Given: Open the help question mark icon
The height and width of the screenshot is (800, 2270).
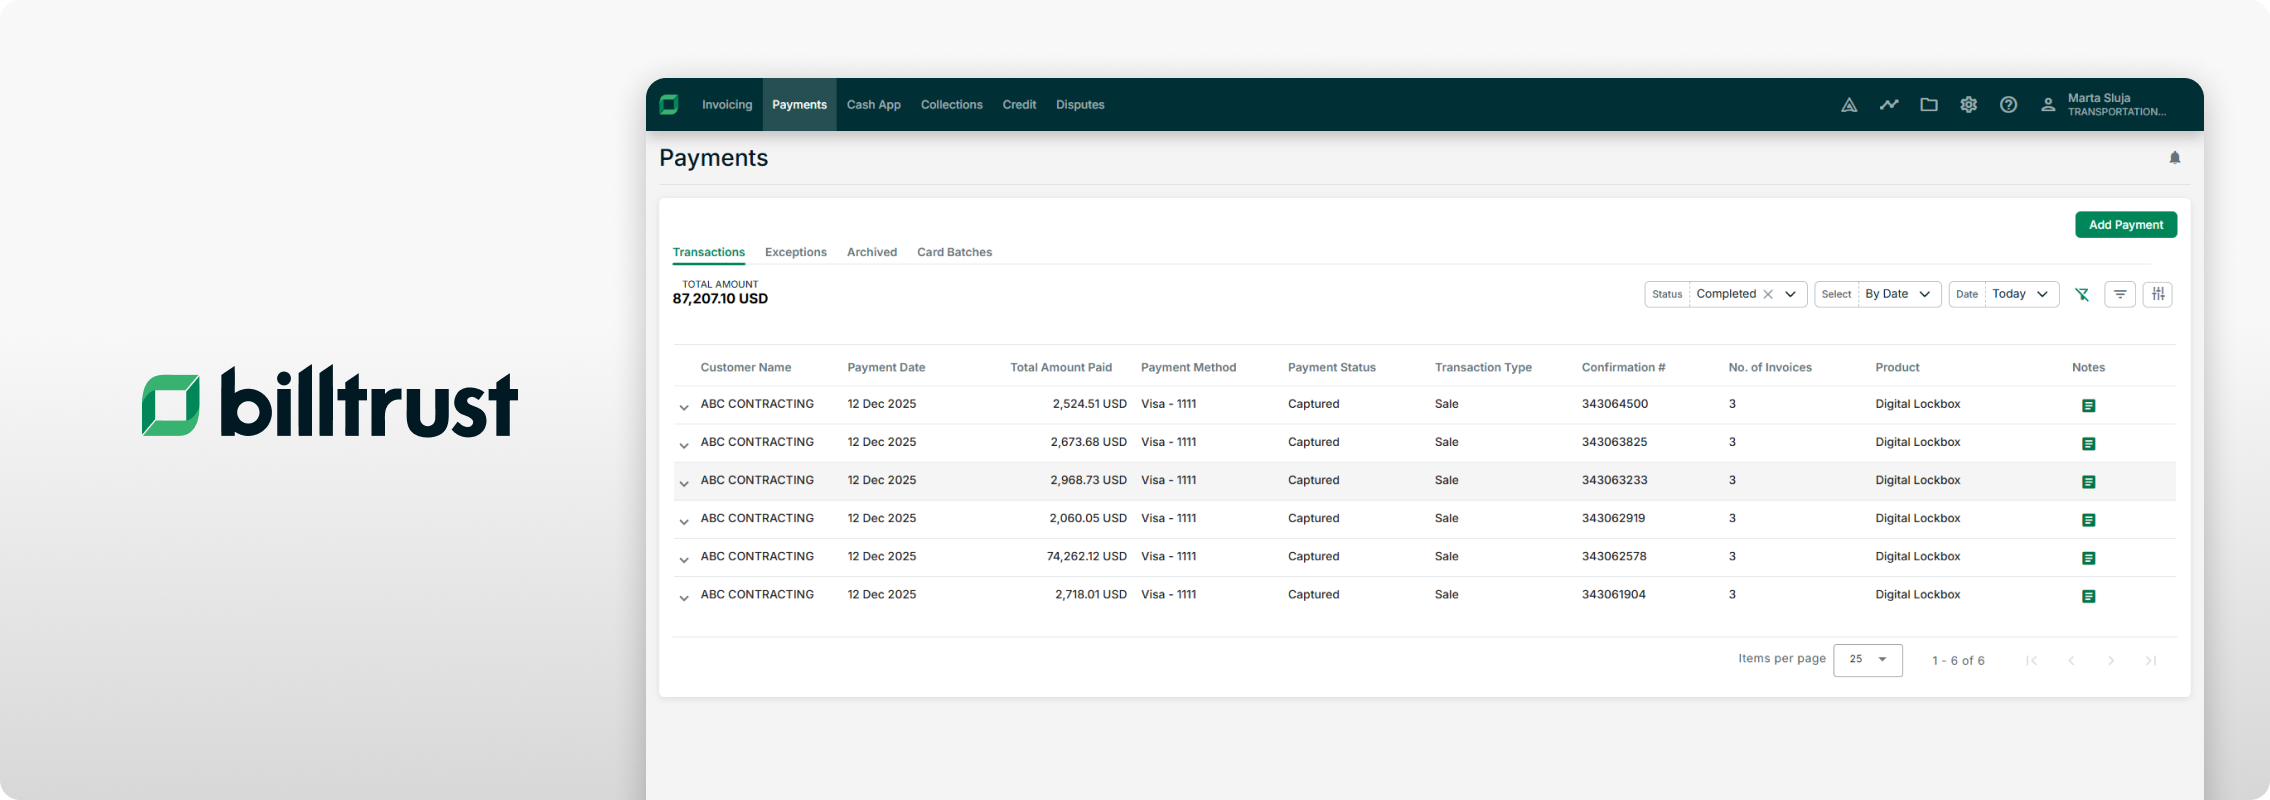Looking at the screenshot, I should tap(2008, 104).
